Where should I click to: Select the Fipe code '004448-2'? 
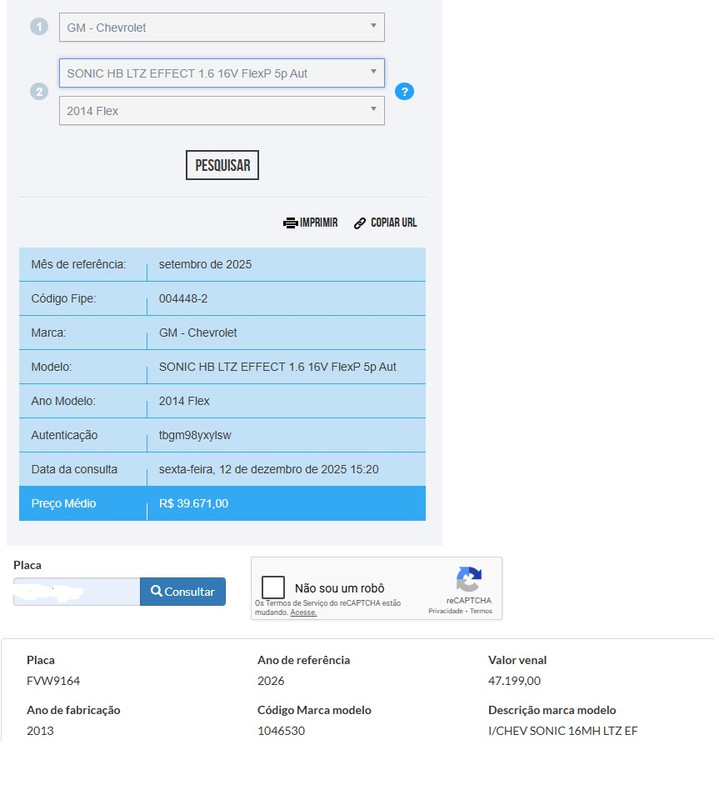point(184,299)
